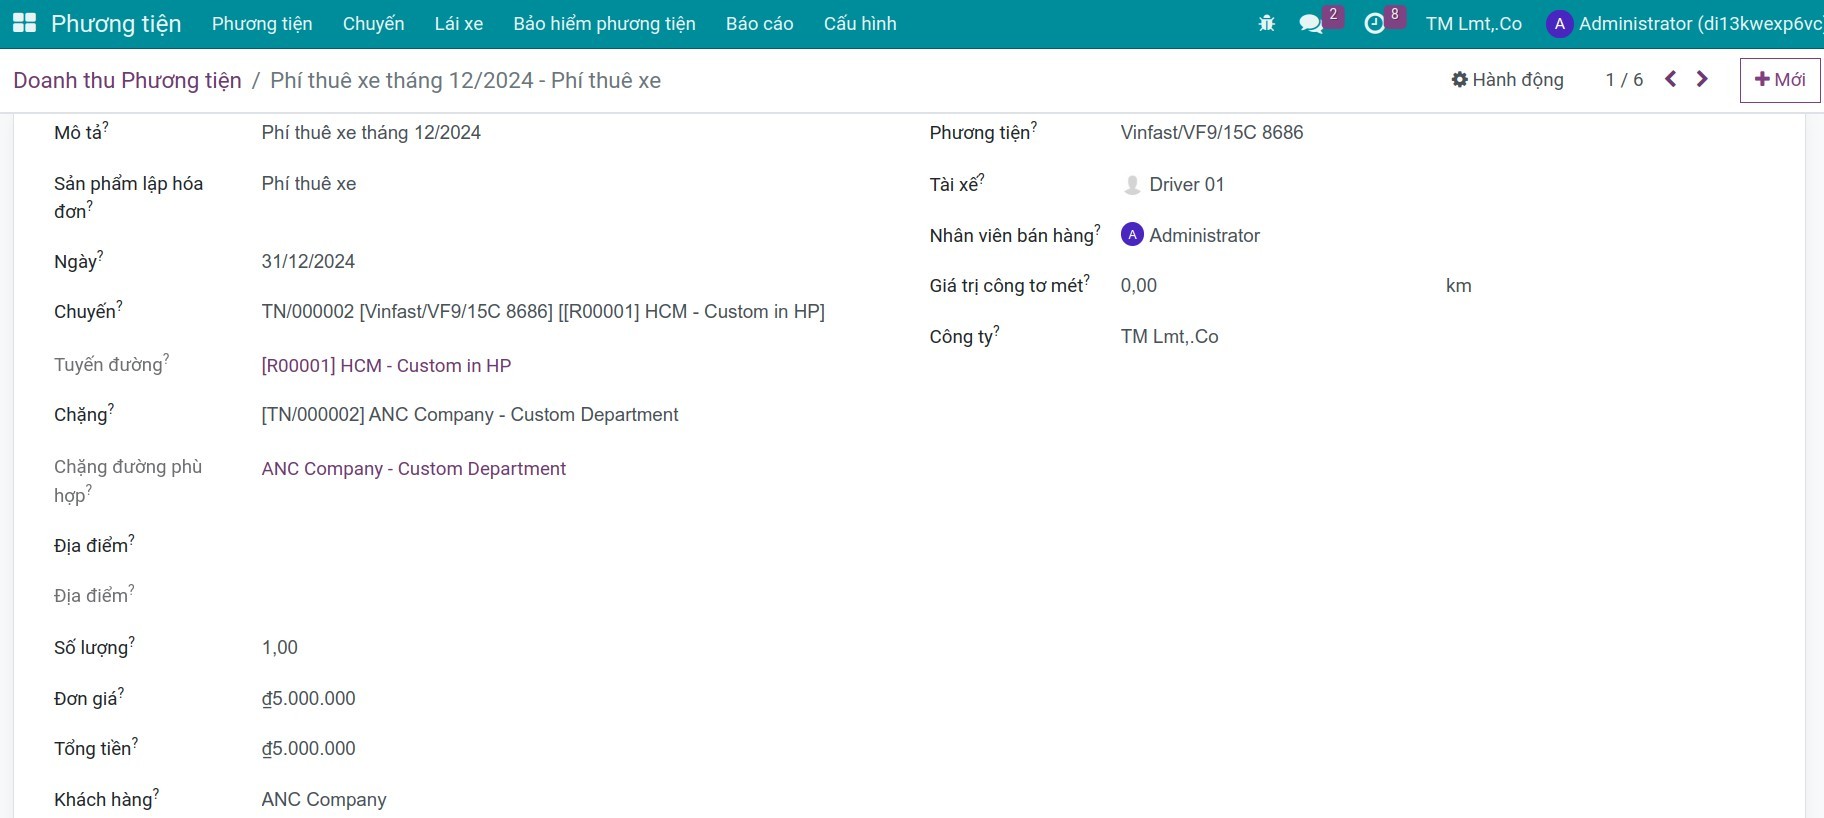Click the section value [TN/000002] ANC Company
Image resolution: width=1824 pixels, height=818 pixels.
pyautogui.click(x=470, y=415)
